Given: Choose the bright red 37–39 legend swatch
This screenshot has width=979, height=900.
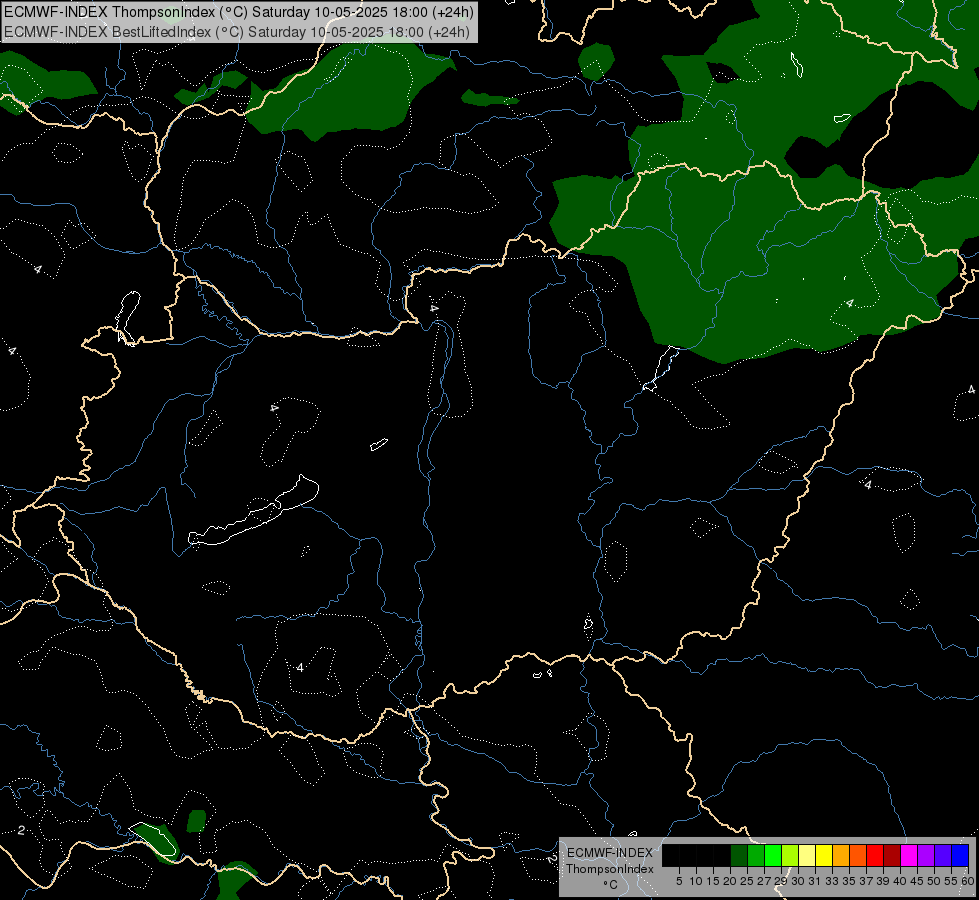Looking at the screenshot, I should pos(875,855).
